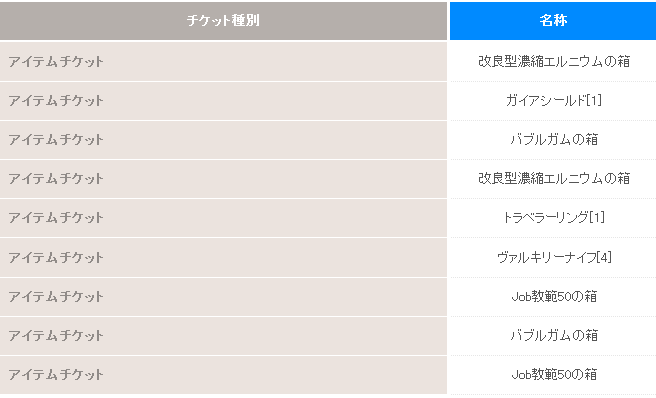Viewport: 656px width, 398px height.
Task: Click アイテムチケット cell beside ヴァルキリーナイフ[4]
Action: [x=223, y=257]
